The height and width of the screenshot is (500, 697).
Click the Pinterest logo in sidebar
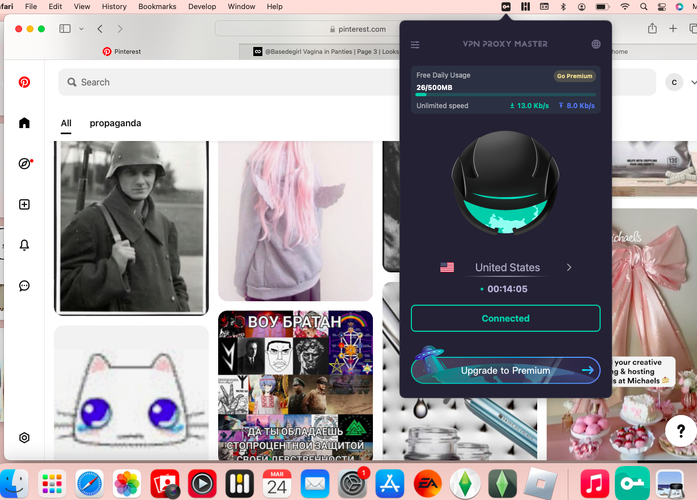click(x=24, y=82)
